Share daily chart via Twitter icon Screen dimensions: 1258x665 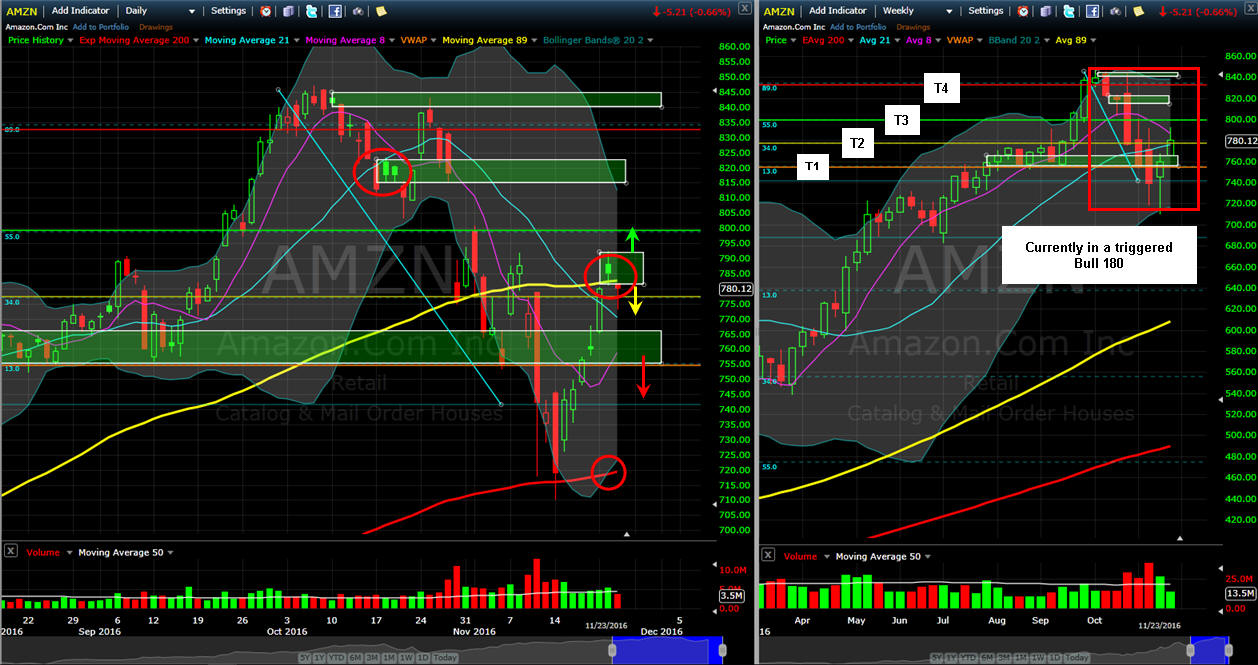[x=312, y=11]
